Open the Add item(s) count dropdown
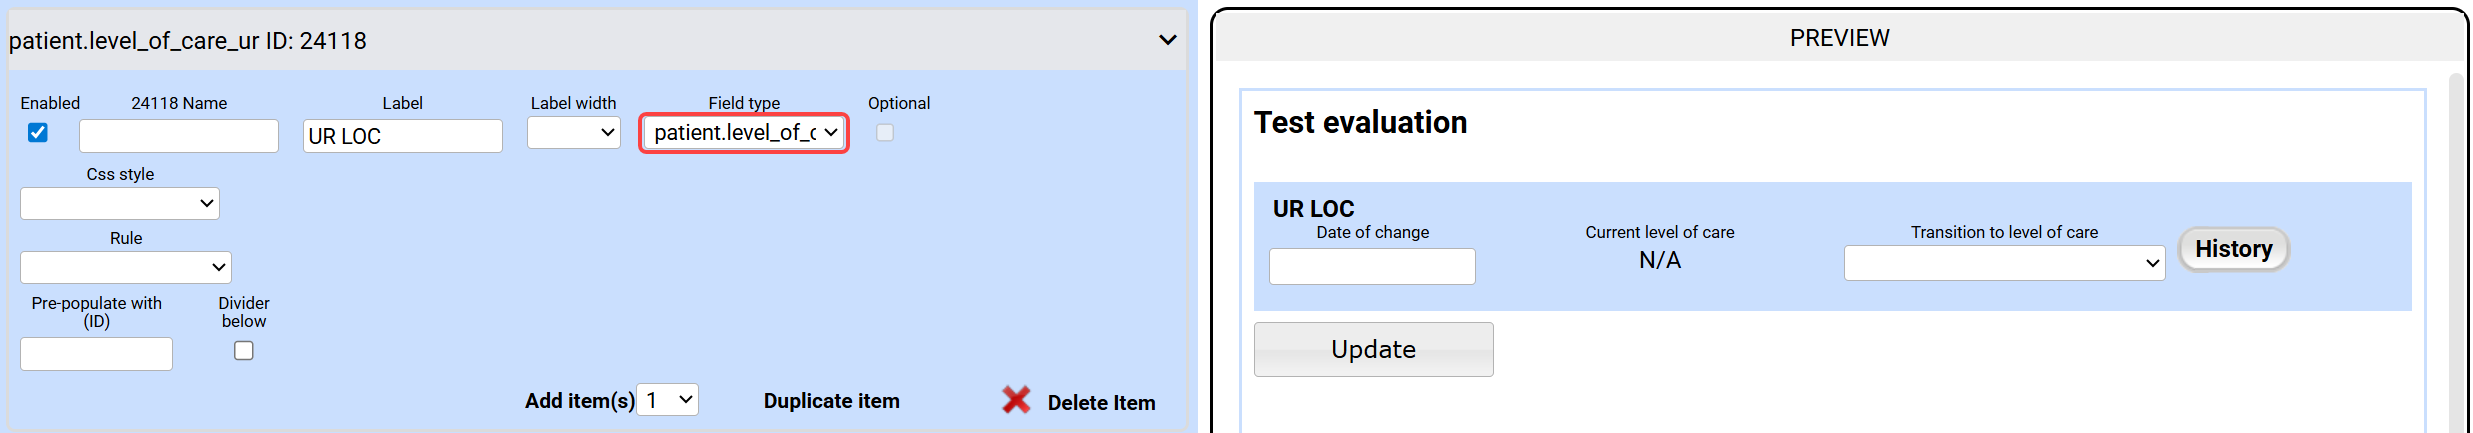The image size is (2473, 433). [x=668, y=400]
